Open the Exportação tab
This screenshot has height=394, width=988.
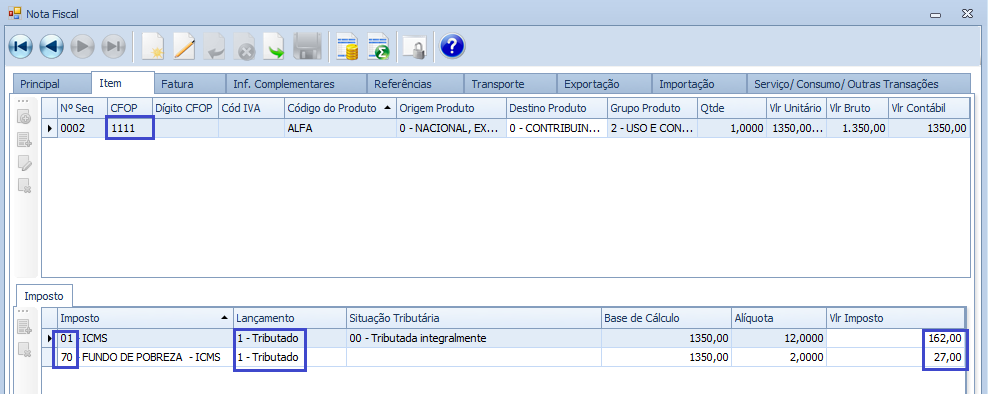[604, 84]
